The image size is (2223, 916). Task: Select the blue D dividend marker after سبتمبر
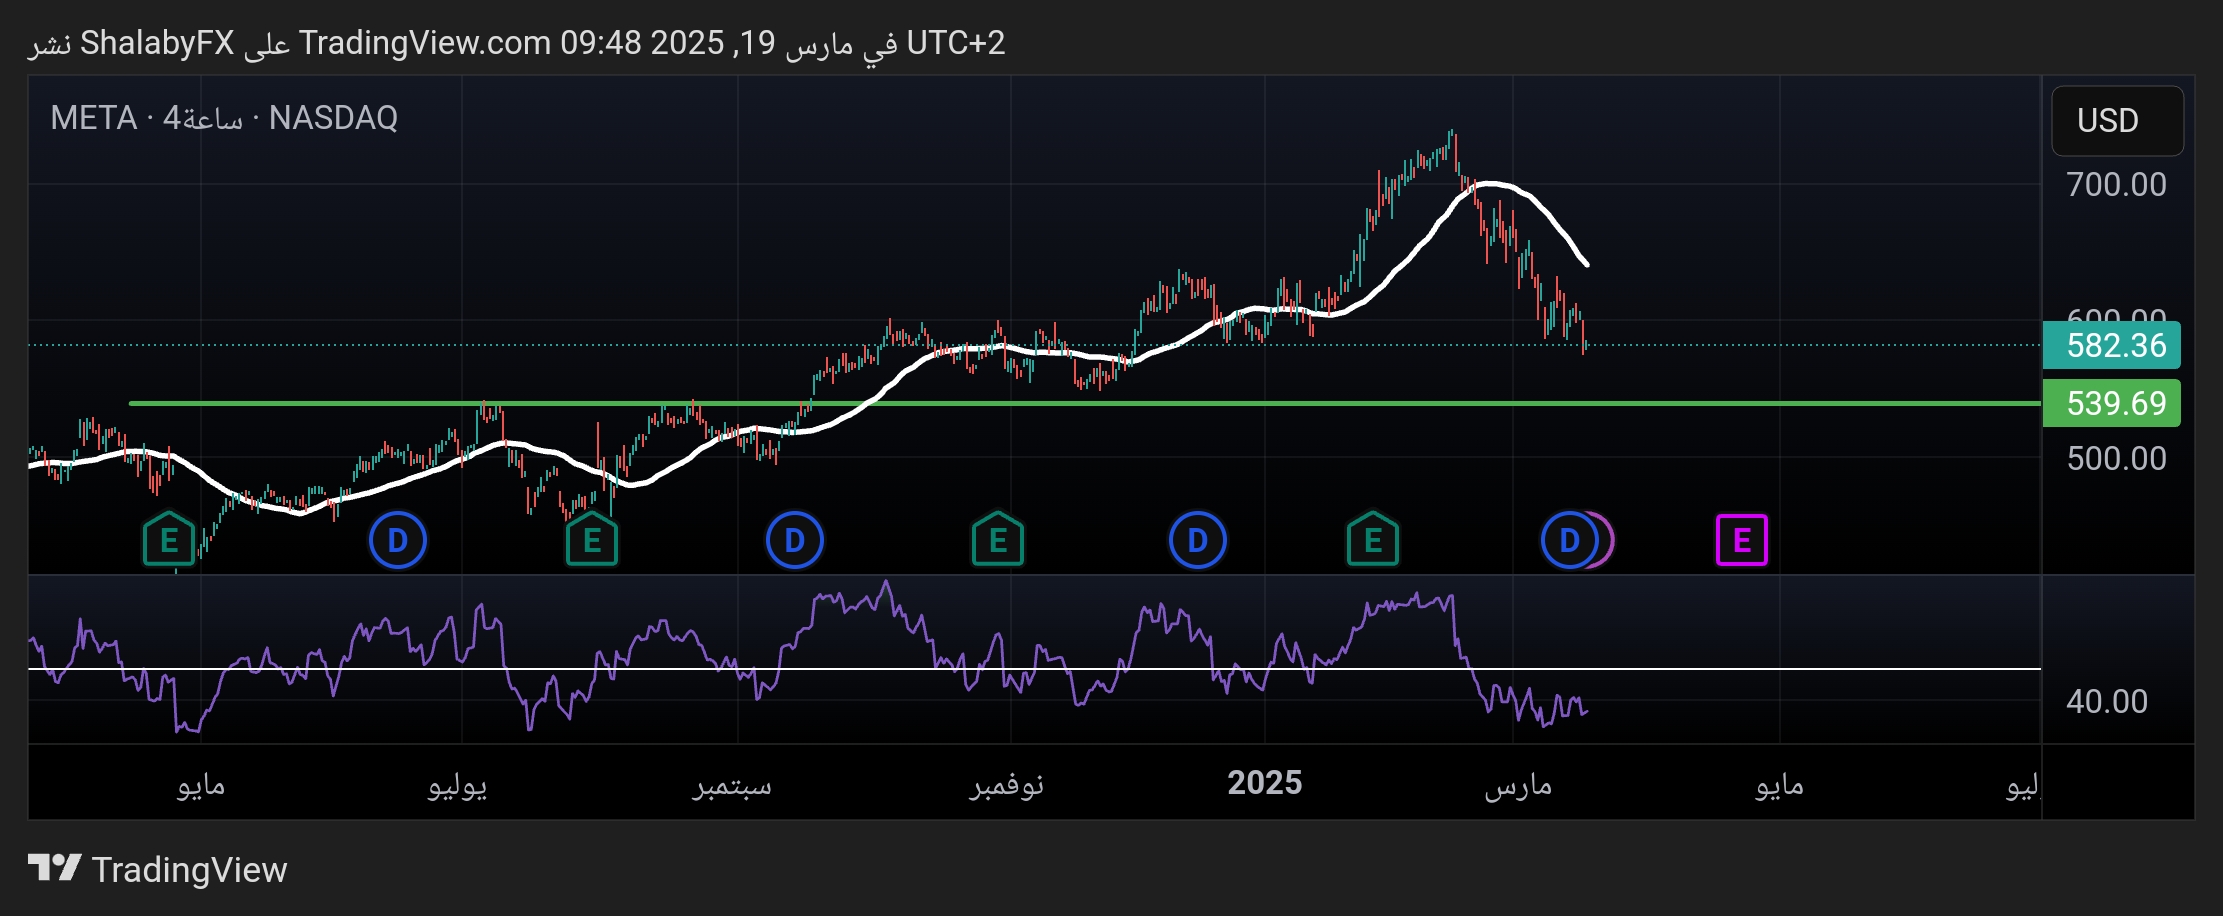tap(795, 540)
